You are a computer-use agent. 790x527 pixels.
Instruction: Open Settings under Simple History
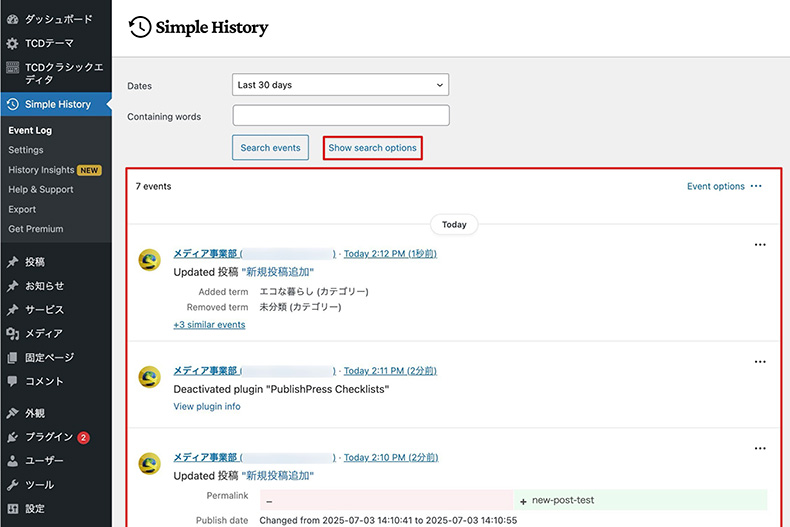26,150
